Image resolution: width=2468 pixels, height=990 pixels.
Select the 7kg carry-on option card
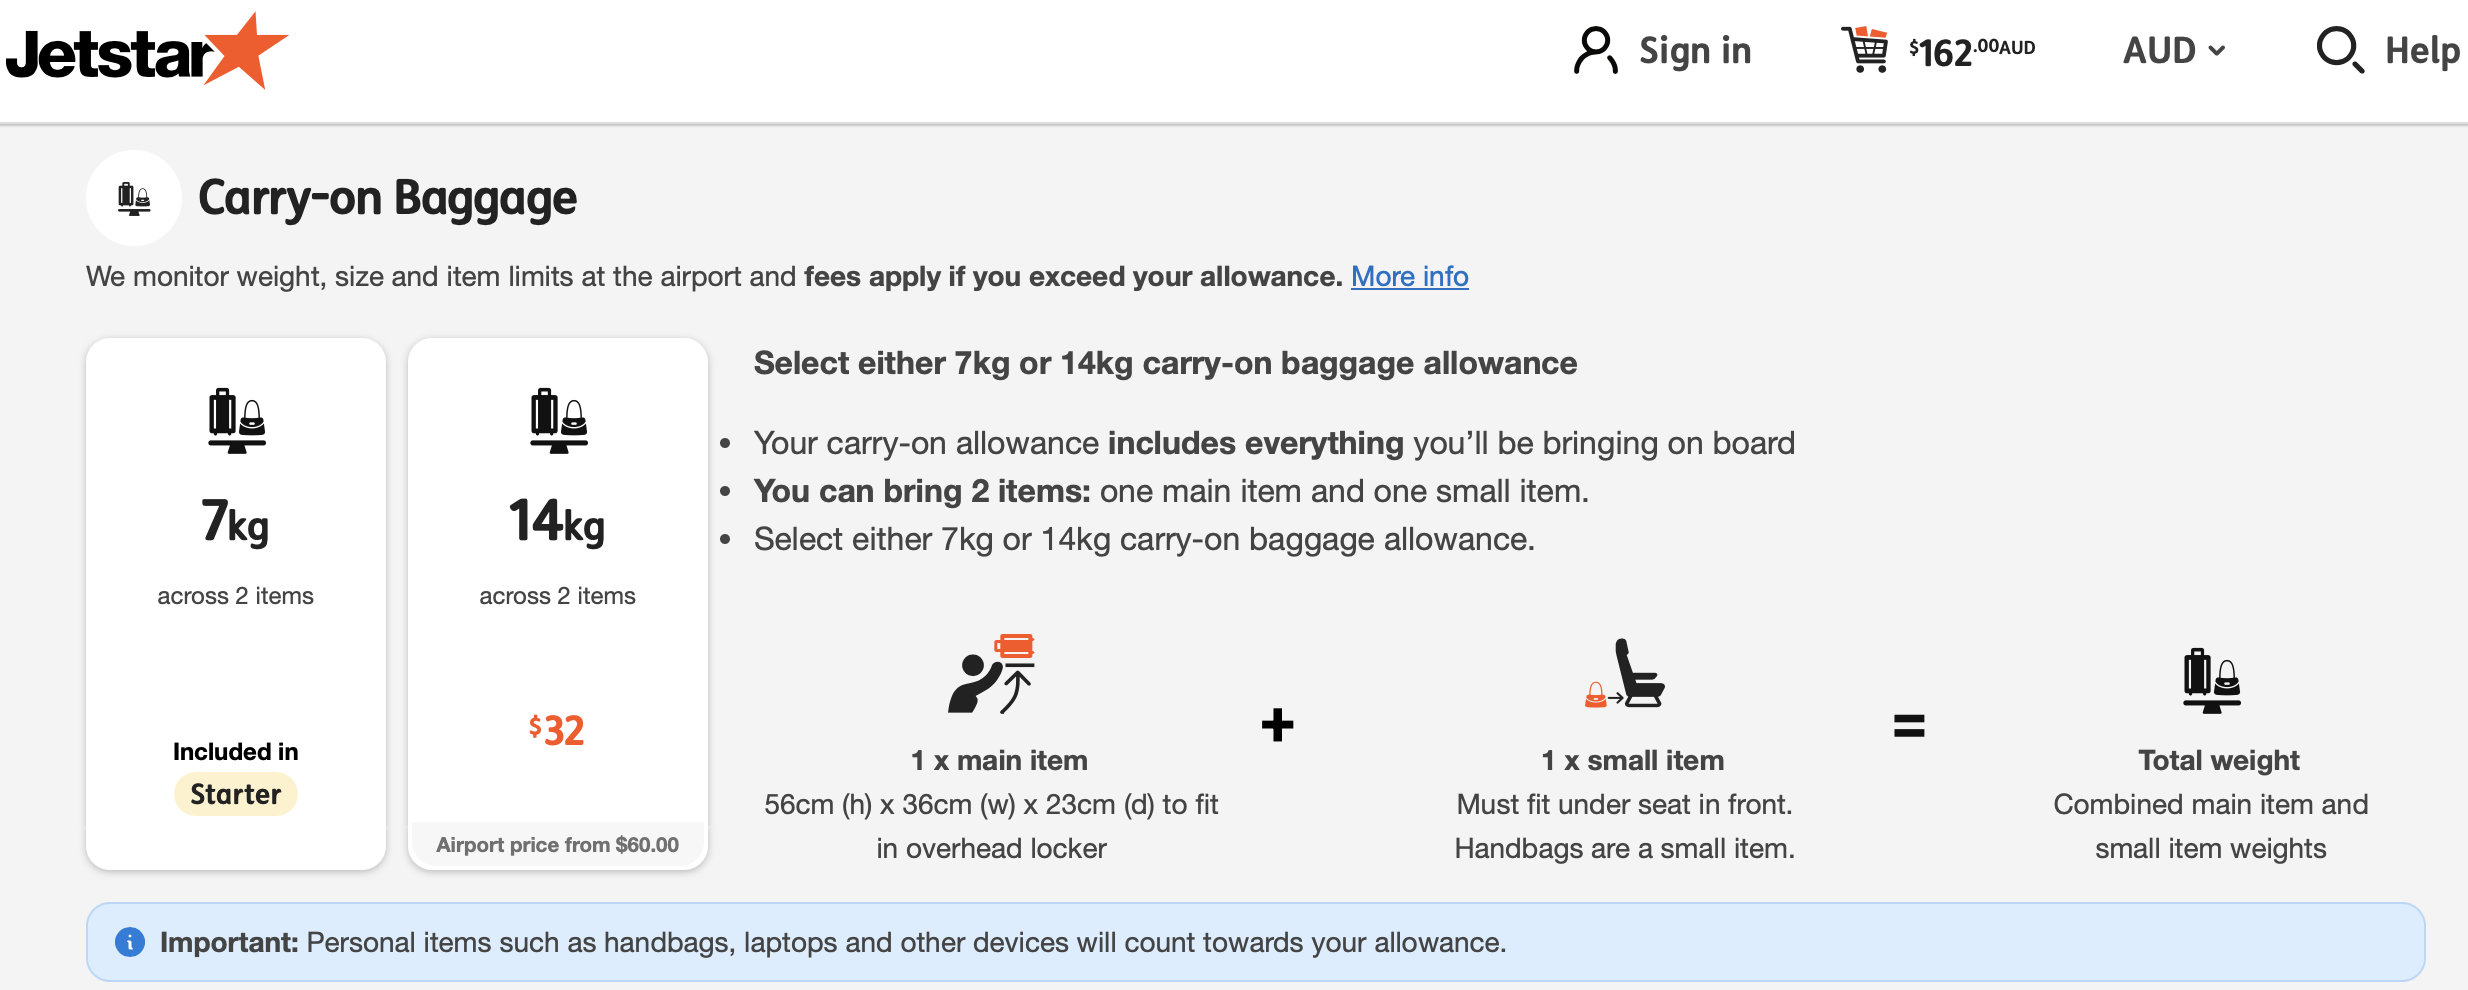236,604
